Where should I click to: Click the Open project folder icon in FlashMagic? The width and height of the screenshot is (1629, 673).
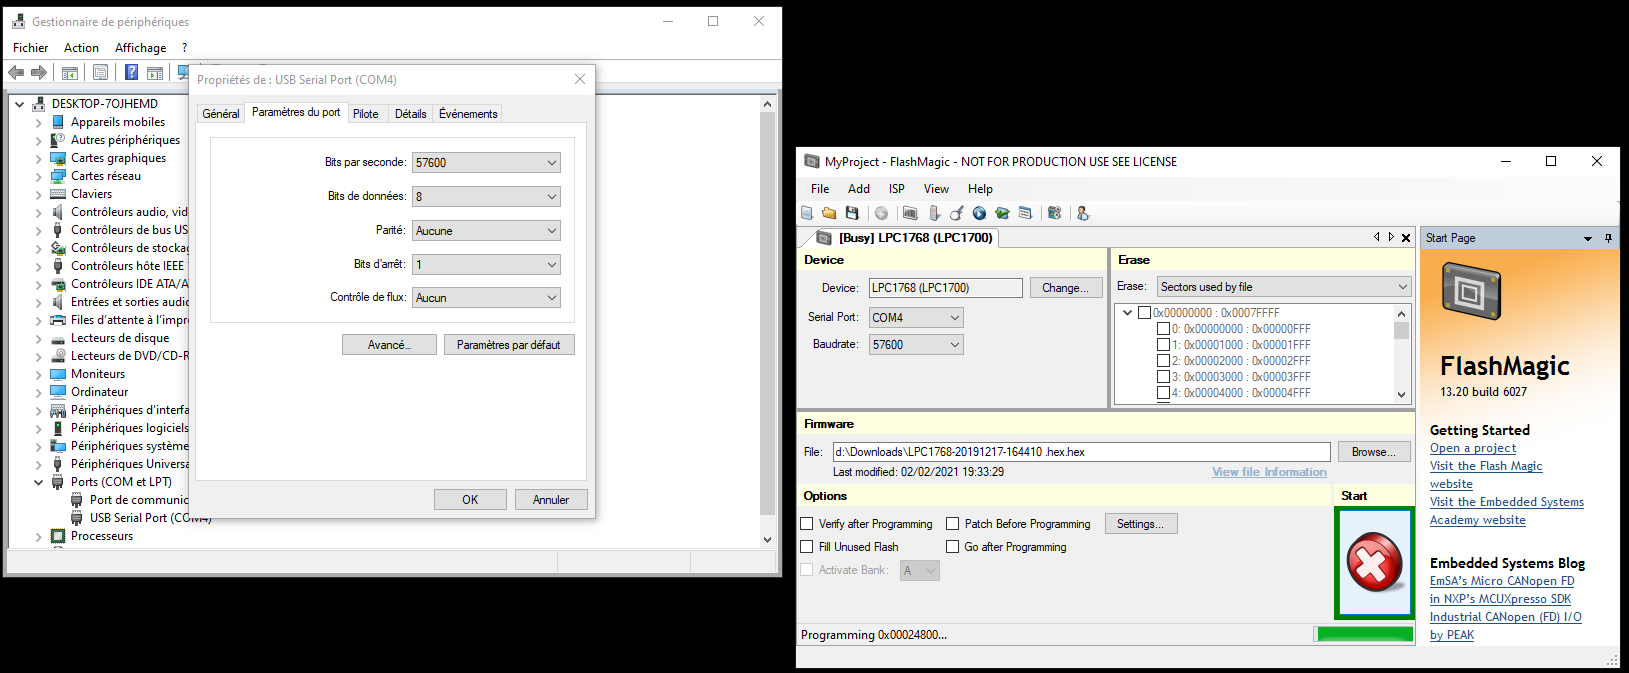(x=829, y=213)
